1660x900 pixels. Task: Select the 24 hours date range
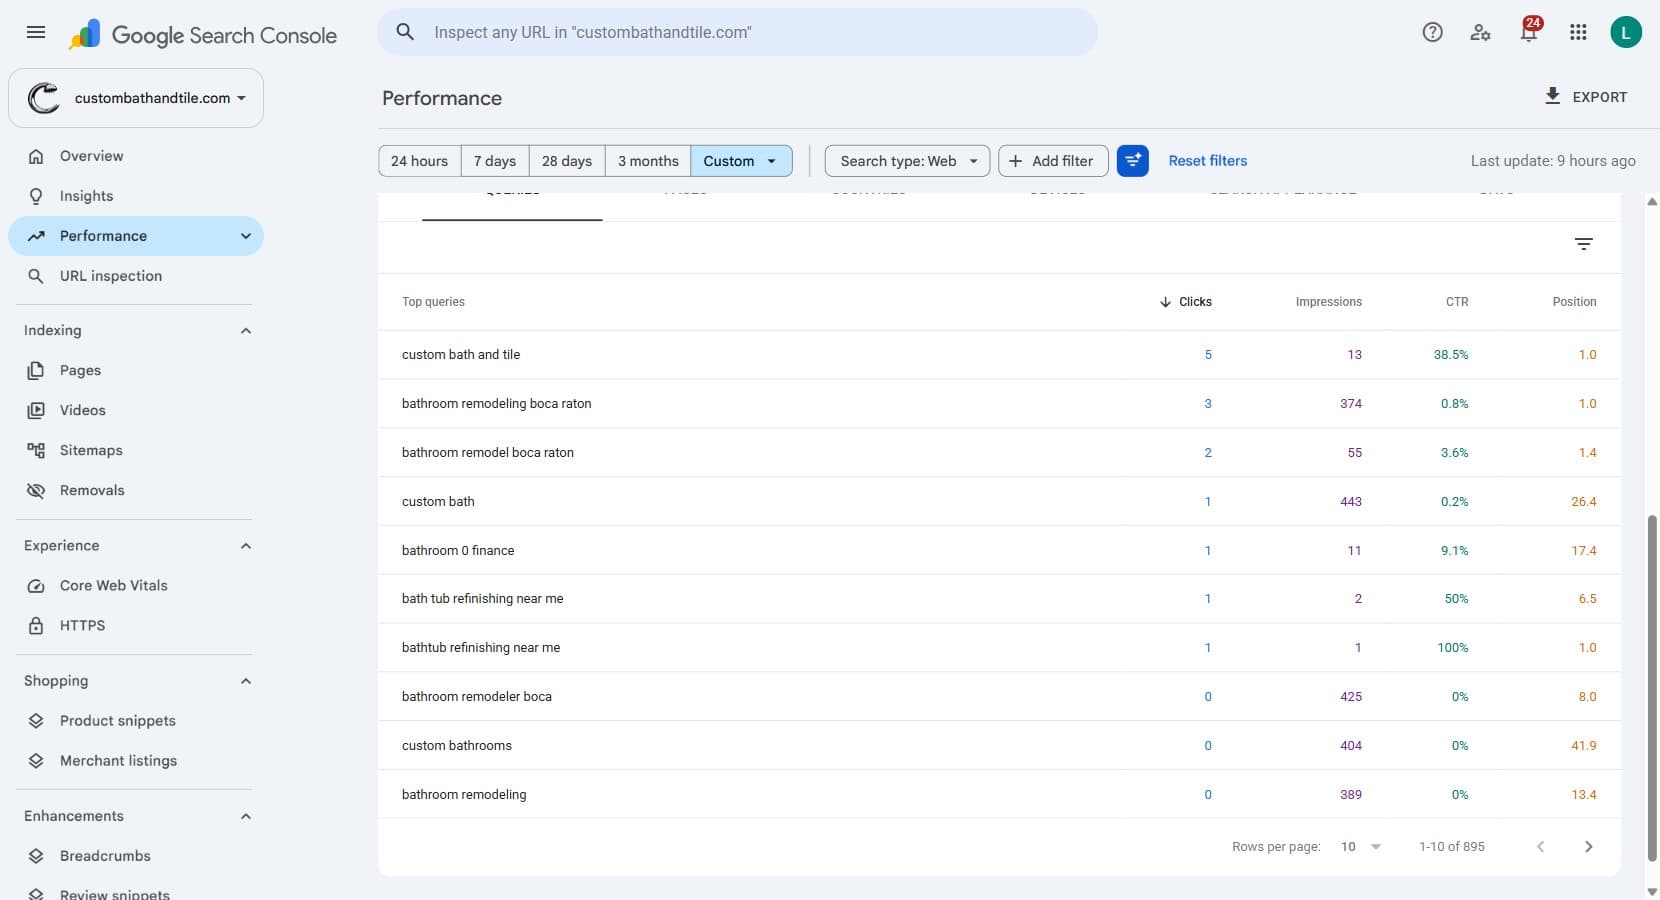click(420, 161)
